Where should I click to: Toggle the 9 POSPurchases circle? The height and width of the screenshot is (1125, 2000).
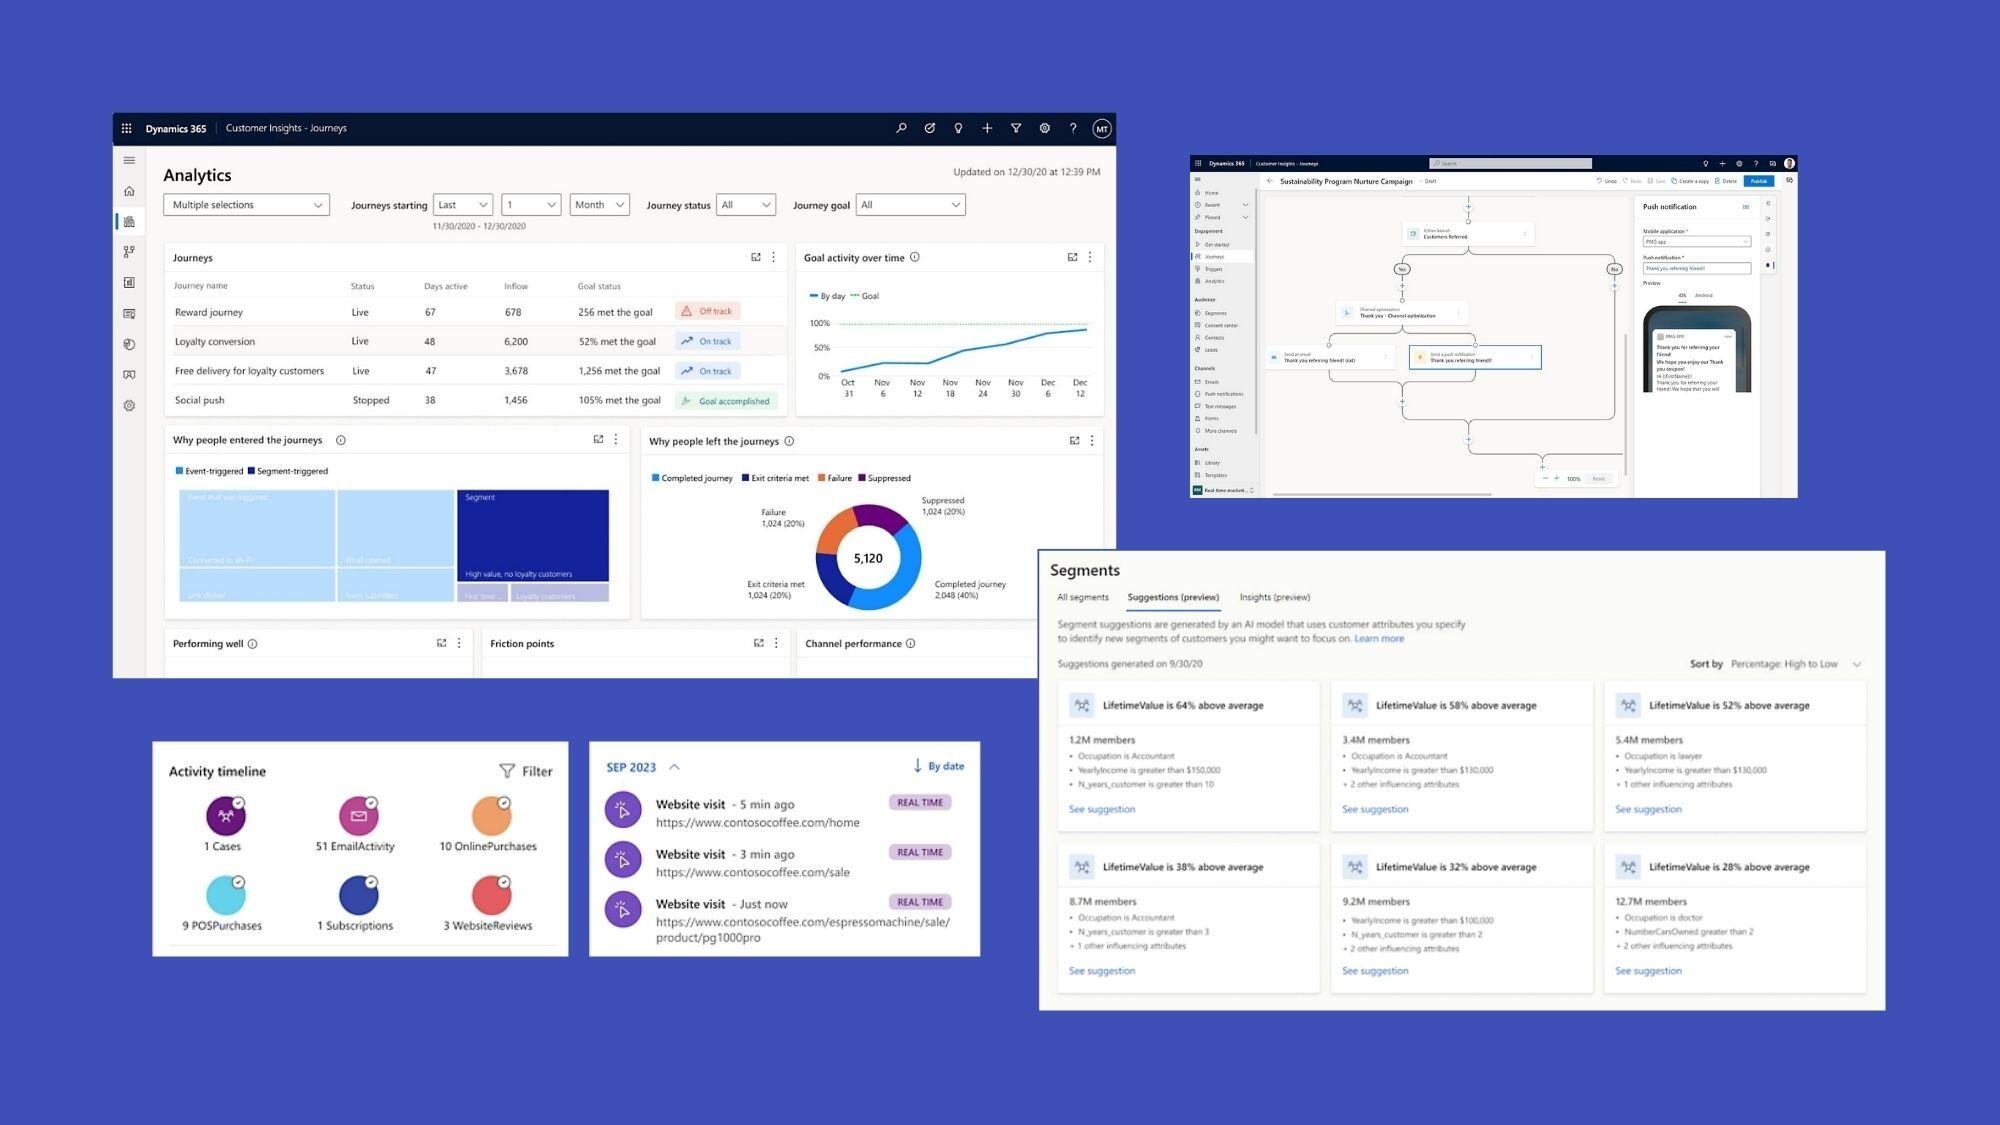[226, 895]
